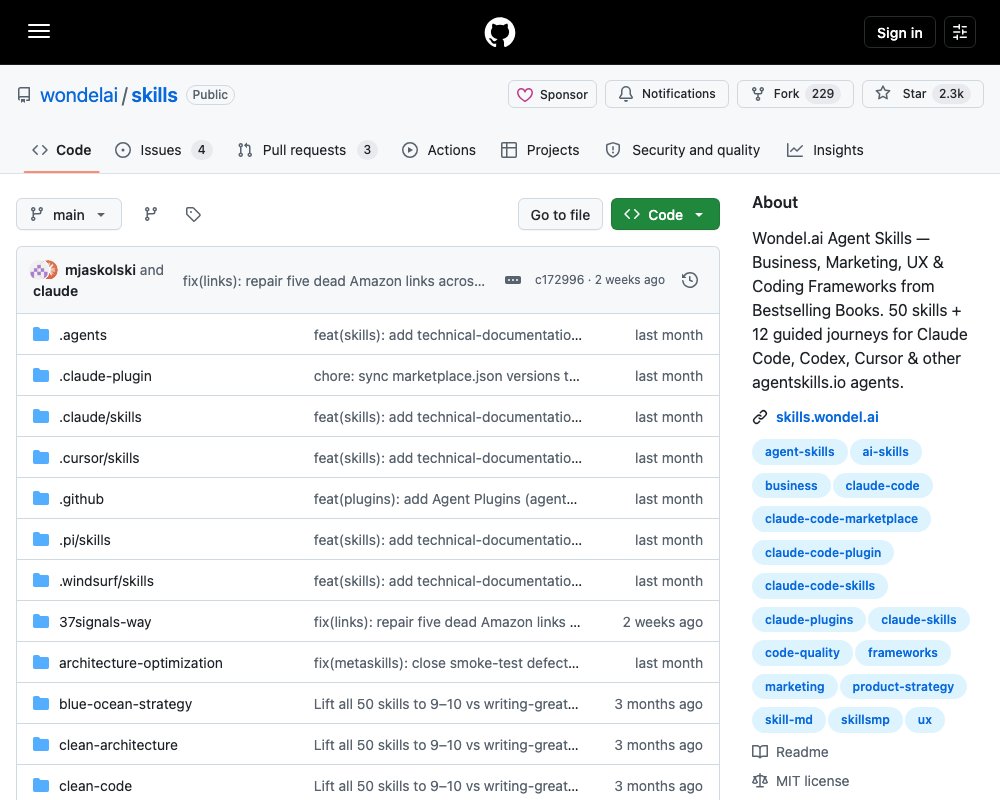The width and height of the screenshot is (1000, 800).
Task: Open the Security and quality tab
Action: click(x=682, y=150)
